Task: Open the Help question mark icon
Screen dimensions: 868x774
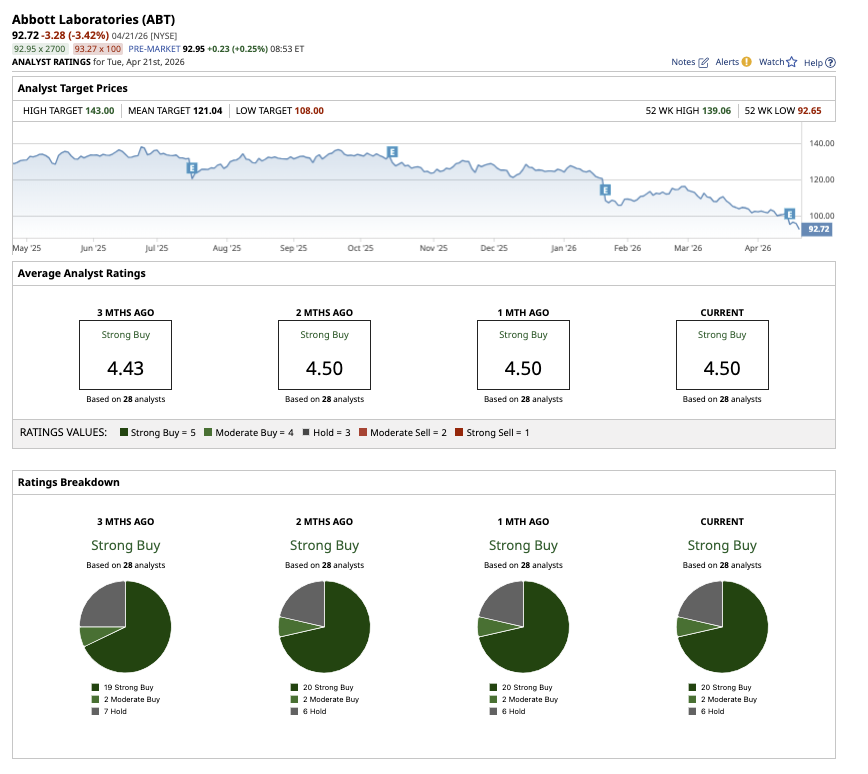Action: coord(830,62)
